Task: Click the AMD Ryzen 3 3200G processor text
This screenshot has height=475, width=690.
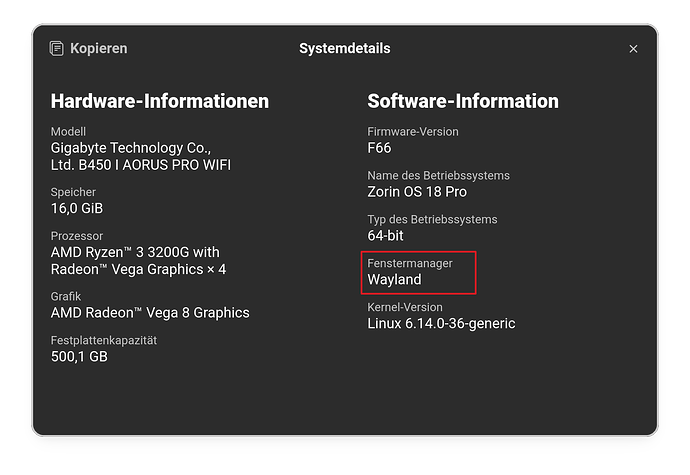Action: pyautogui.click(x=138, y=260)
